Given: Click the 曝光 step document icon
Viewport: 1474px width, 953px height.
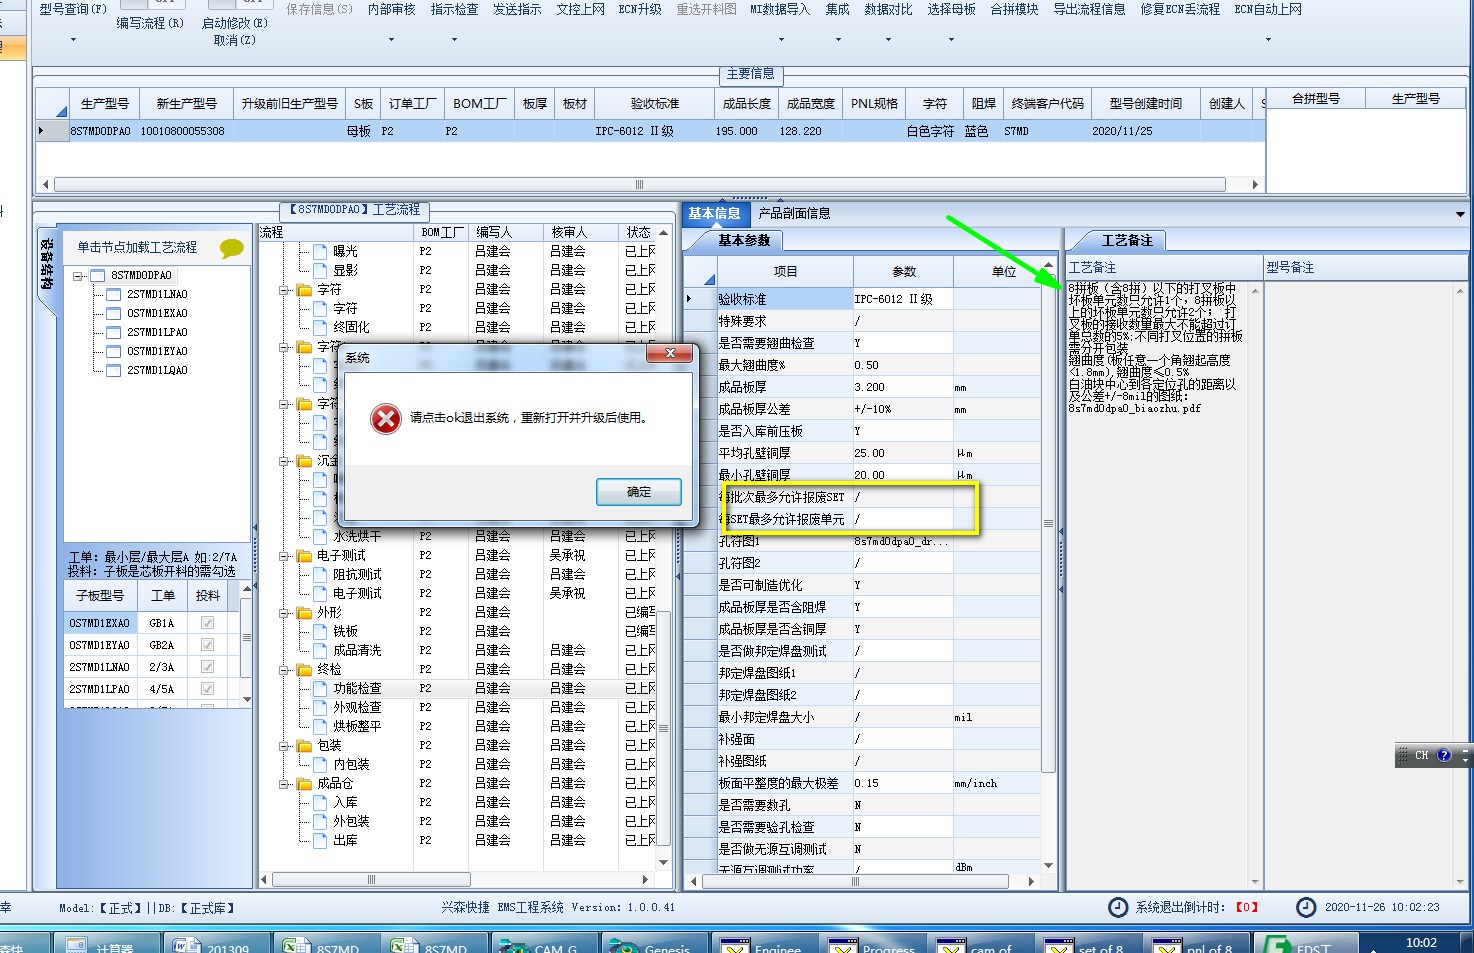Looking at the screenshot, I should (320, 251).
